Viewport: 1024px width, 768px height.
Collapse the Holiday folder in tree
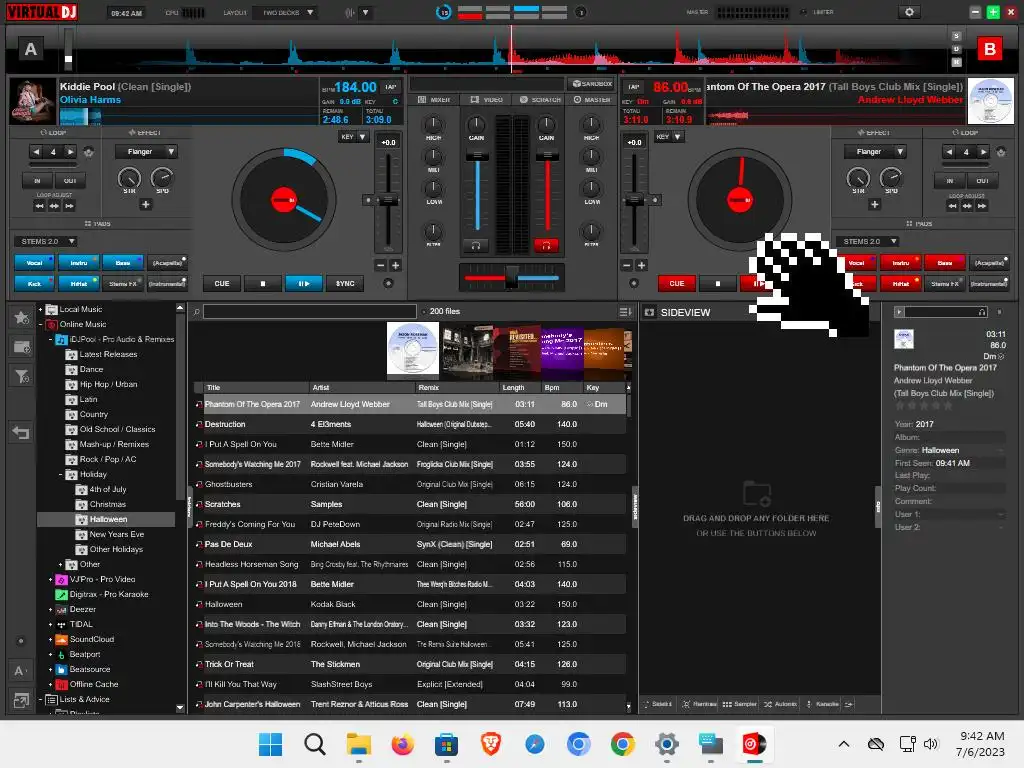point(61,475)
